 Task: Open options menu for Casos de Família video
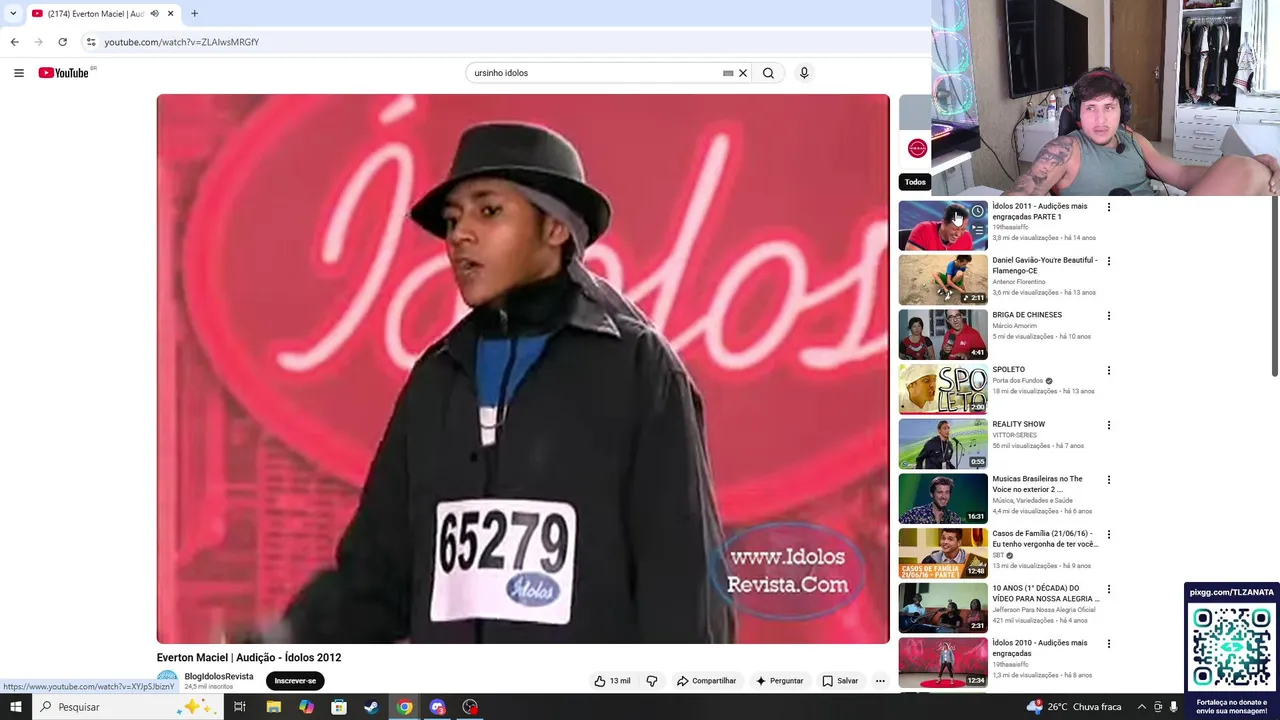(1108, 534)
